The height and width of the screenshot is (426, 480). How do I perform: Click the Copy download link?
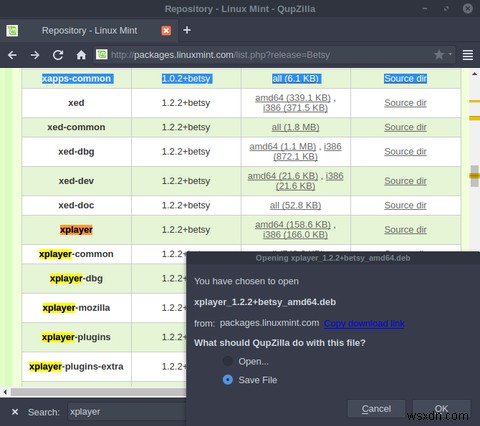coord(364,323)
